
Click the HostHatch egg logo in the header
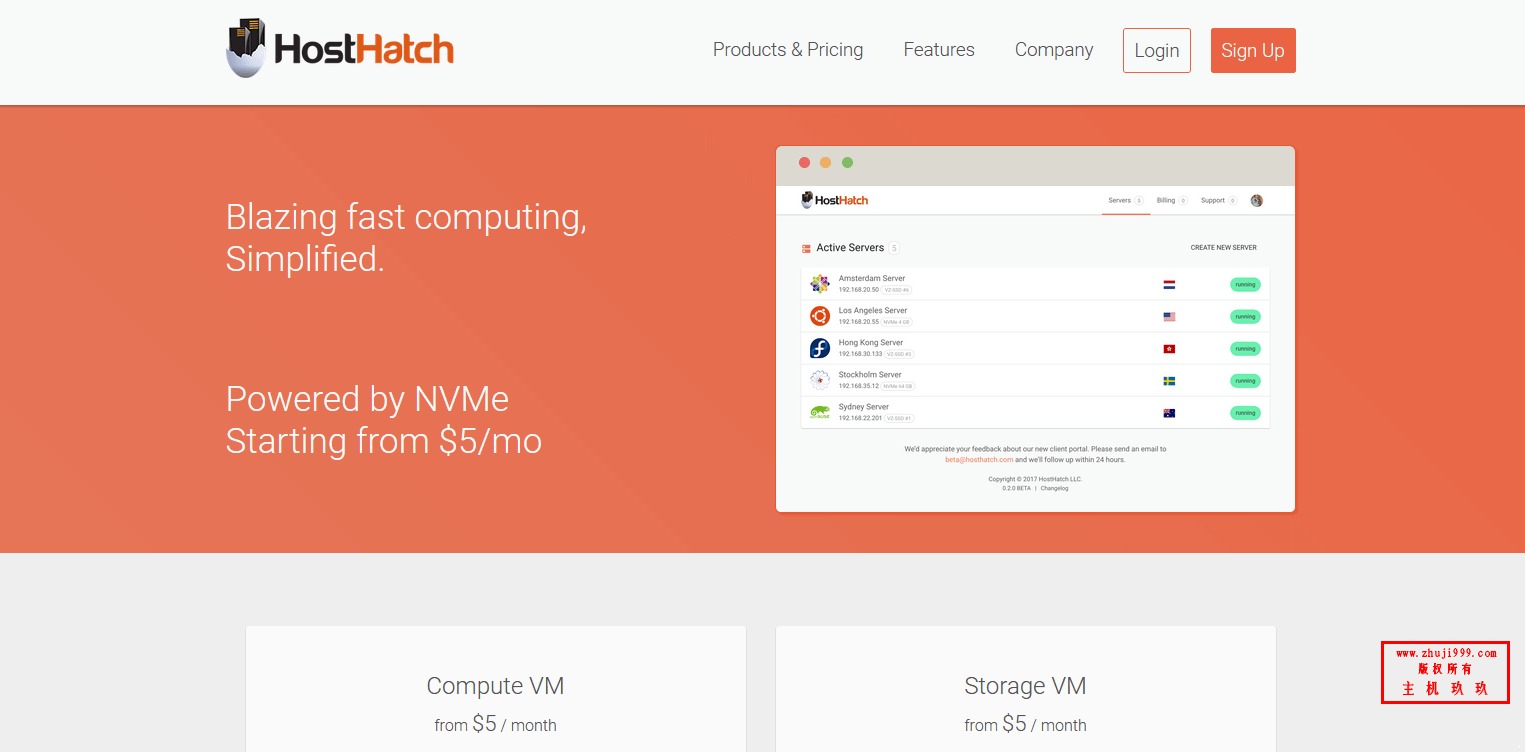(x=340, y=48)
